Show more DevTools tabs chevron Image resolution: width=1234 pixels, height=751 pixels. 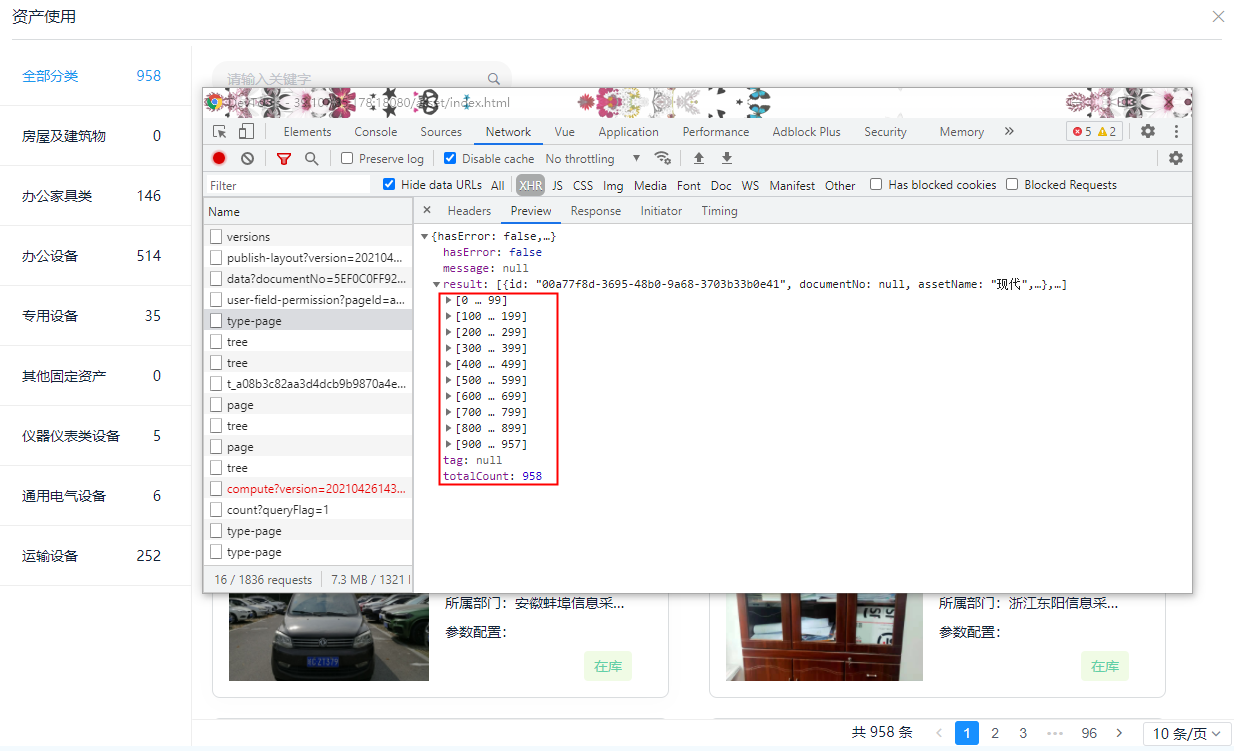1009,131
